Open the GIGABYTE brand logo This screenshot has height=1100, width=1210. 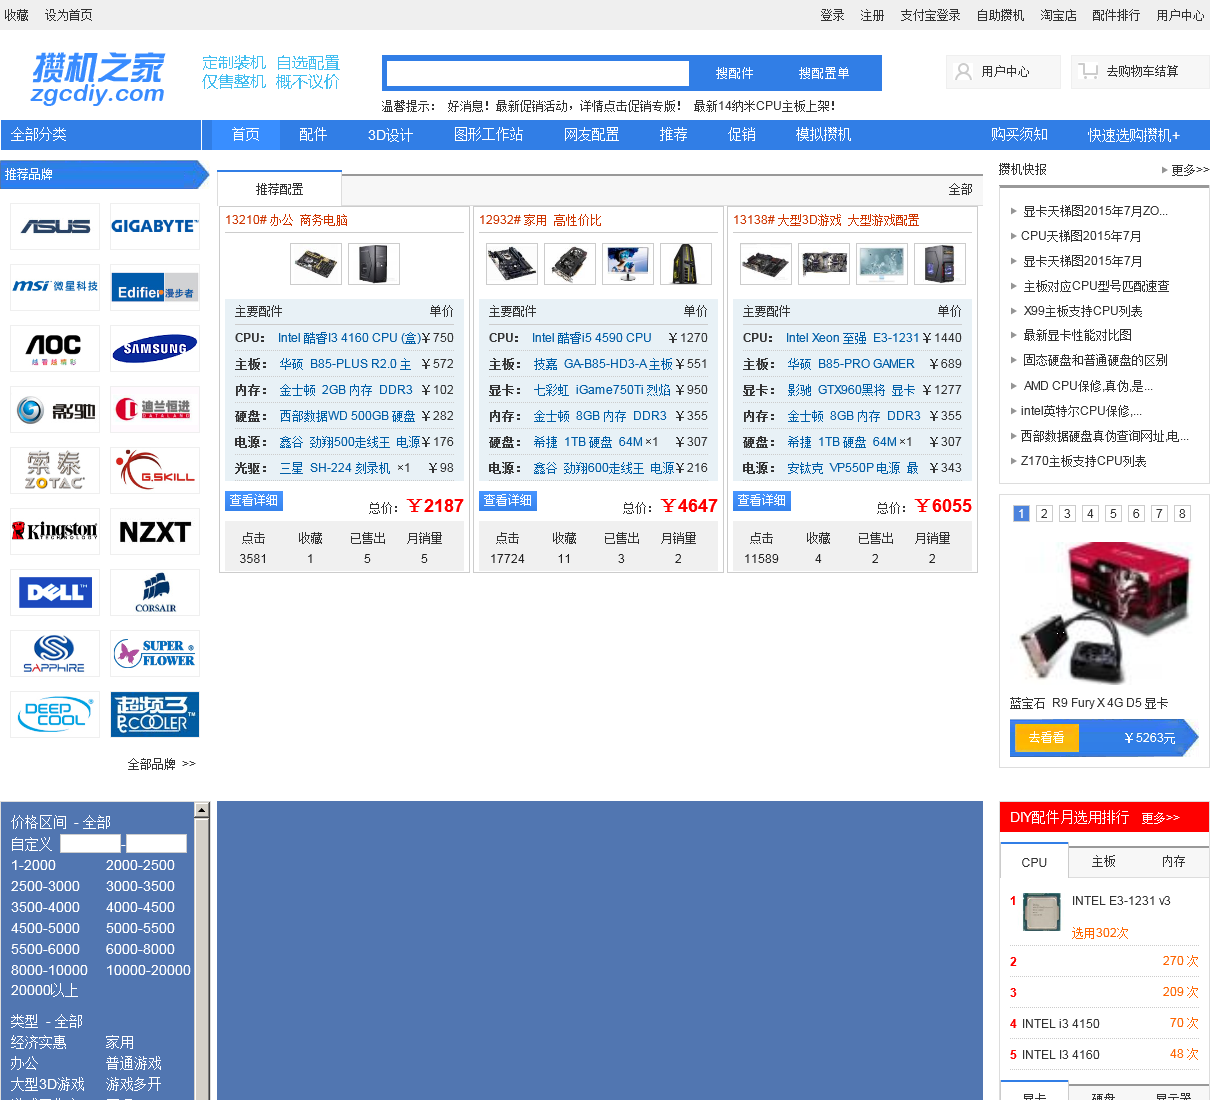[155, 226]
